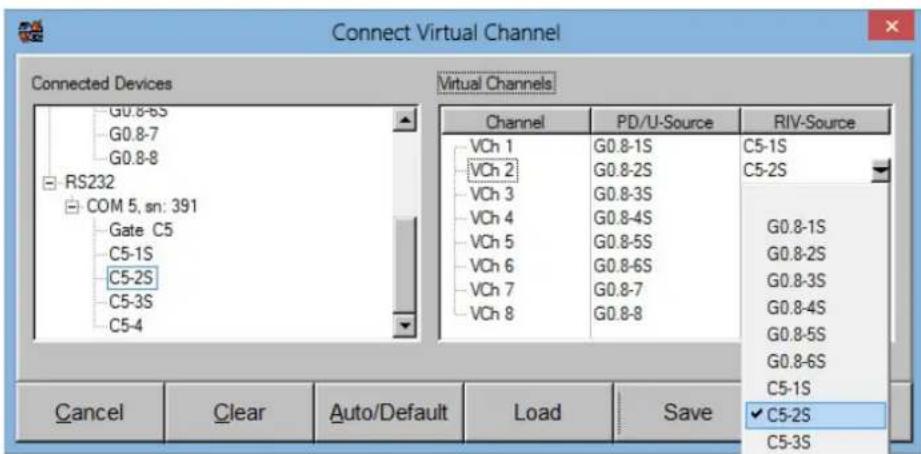The image size is (921, 454).
Task: Click RIV-Source cell C5-1S for VCh 1
Action: pos(765,146)
